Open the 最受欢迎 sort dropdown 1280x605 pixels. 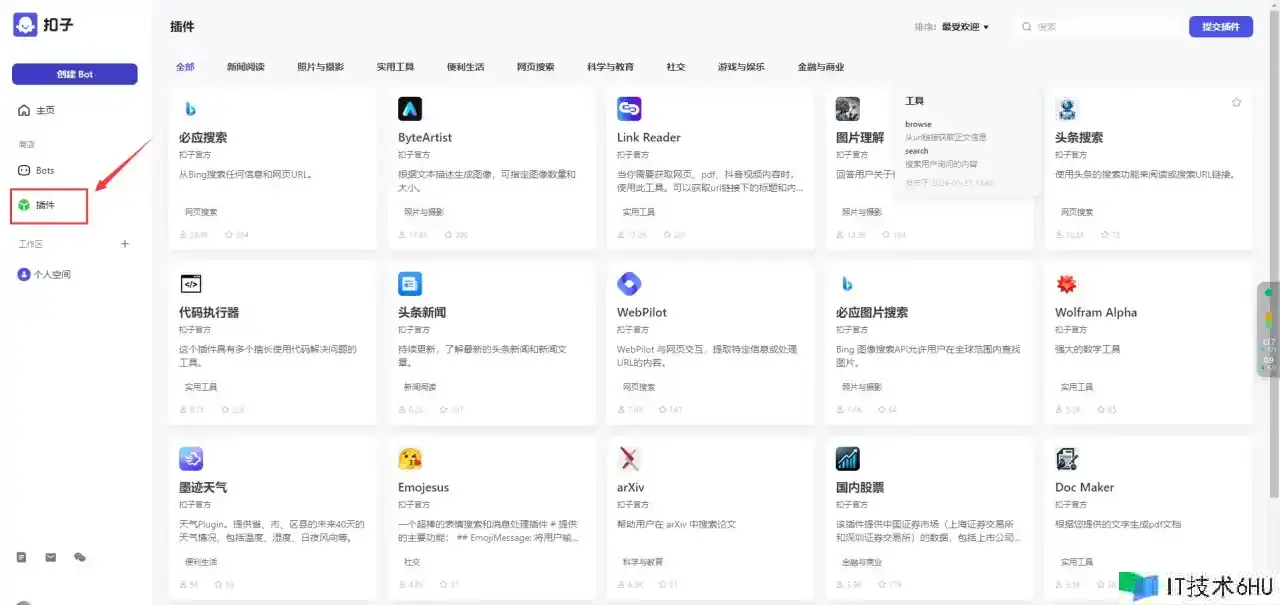click(965, 27)
